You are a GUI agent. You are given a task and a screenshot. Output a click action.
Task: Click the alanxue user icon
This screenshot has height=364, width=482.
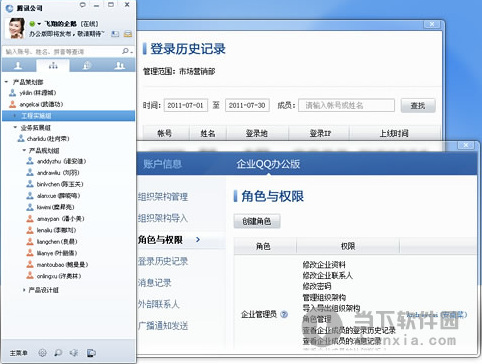pyautogui.click(x=30, y=195)
